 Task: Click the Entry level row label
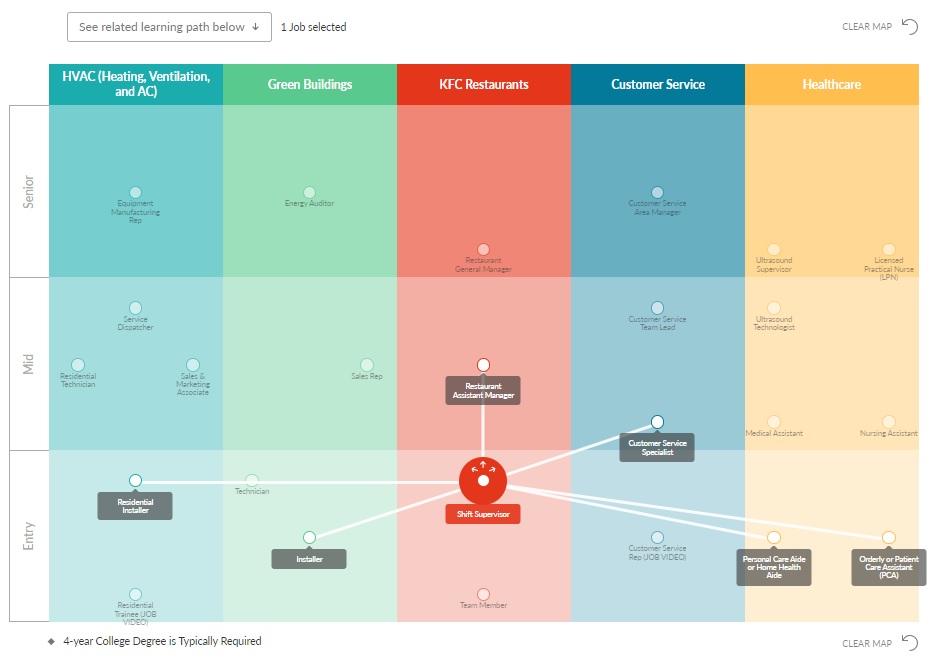click(29, 536)
